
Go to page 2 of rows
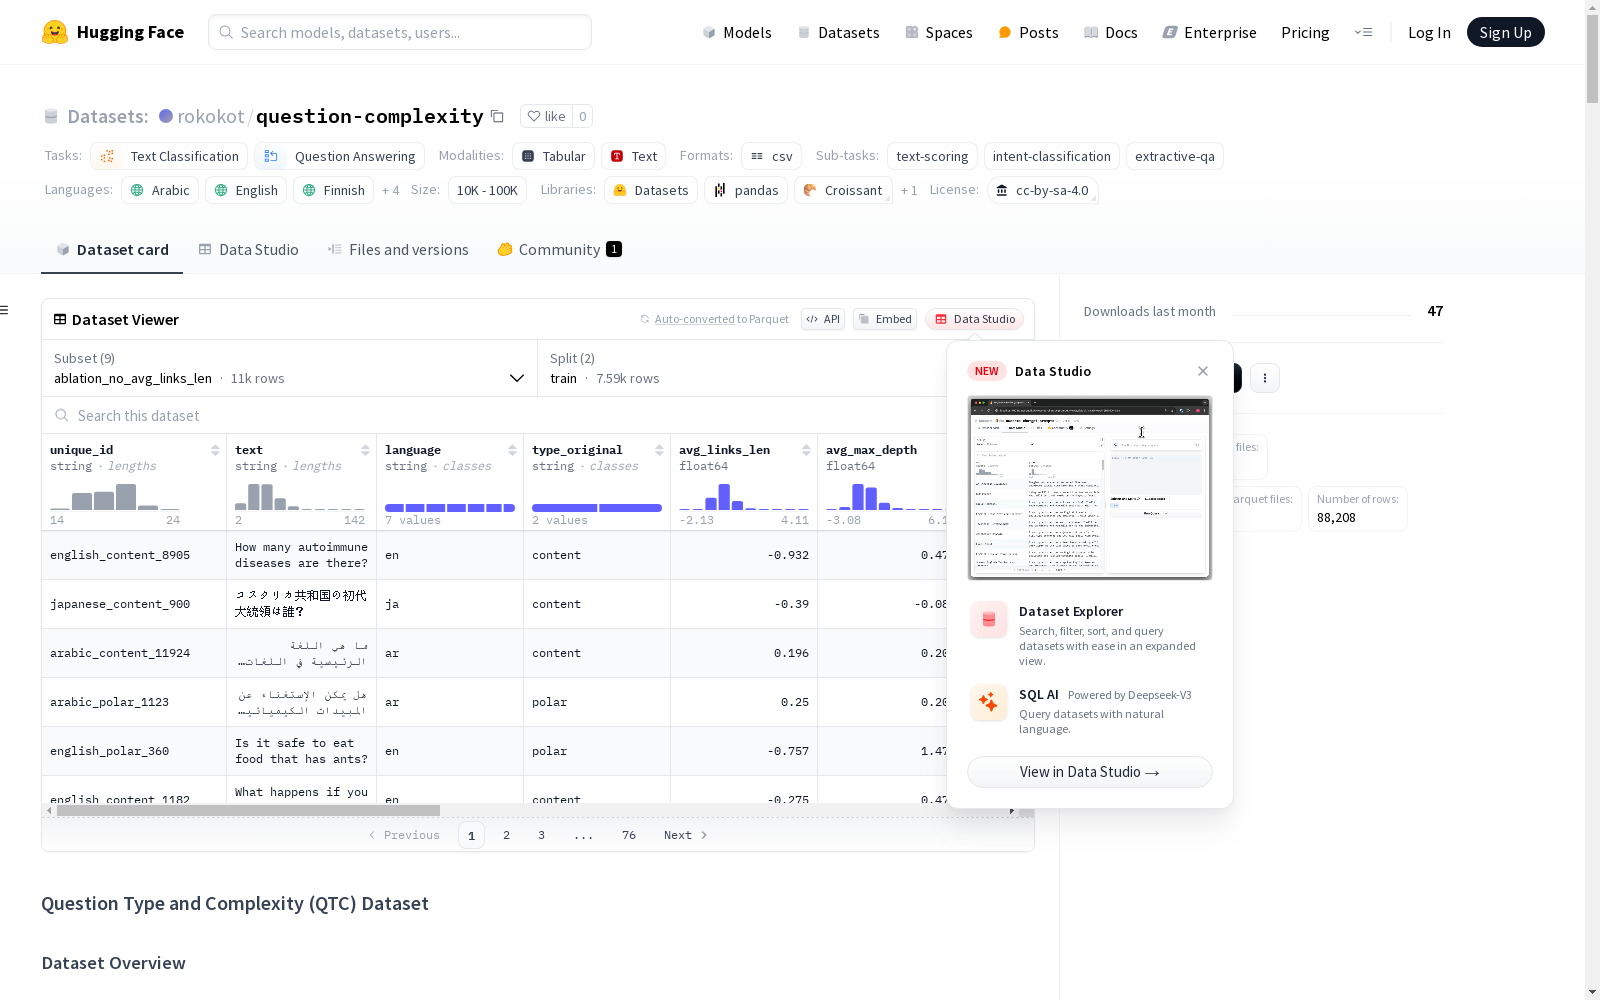tap(507, 835)
